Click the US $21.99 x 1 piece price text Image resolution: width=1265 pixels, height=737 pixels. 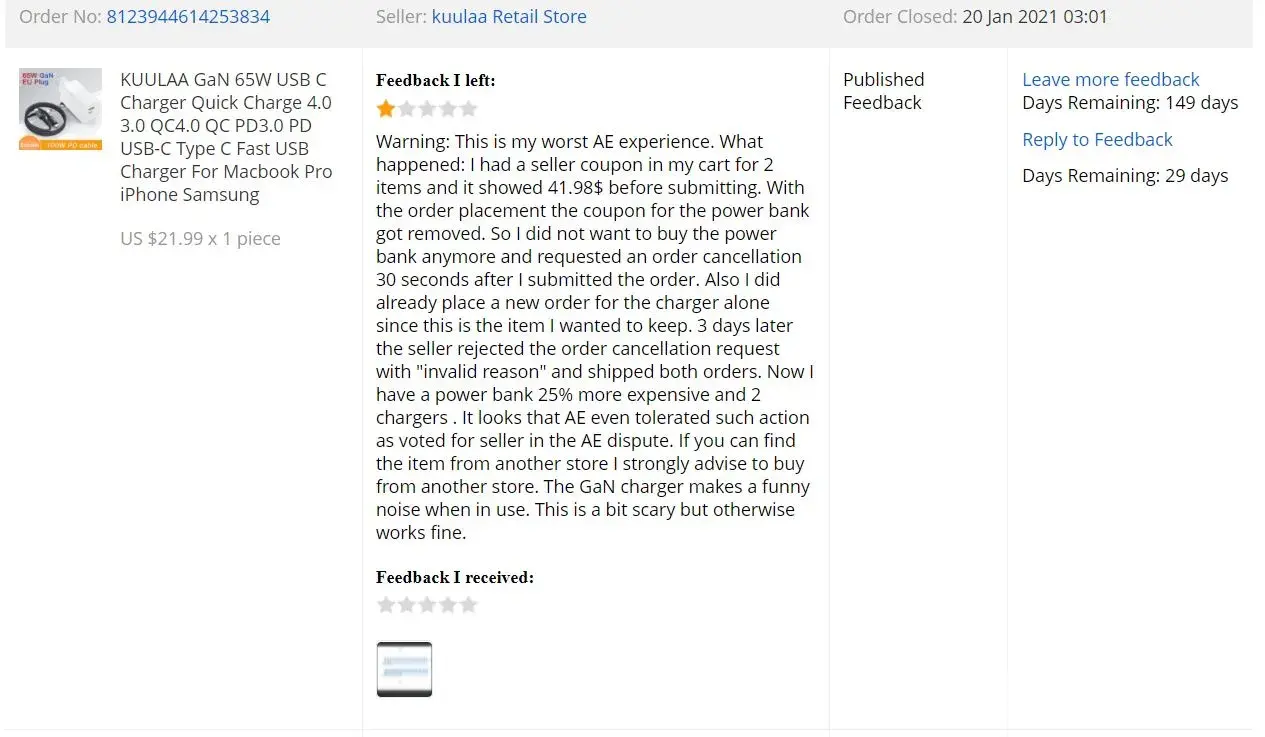point(200,239)
